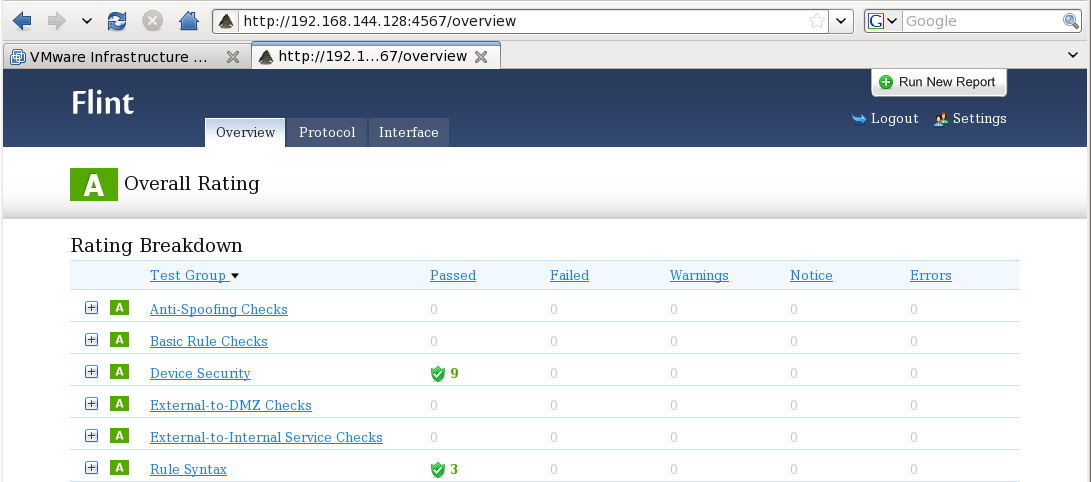Expand the Rule Syntax row
The image size is (1091, 482).
91,468
